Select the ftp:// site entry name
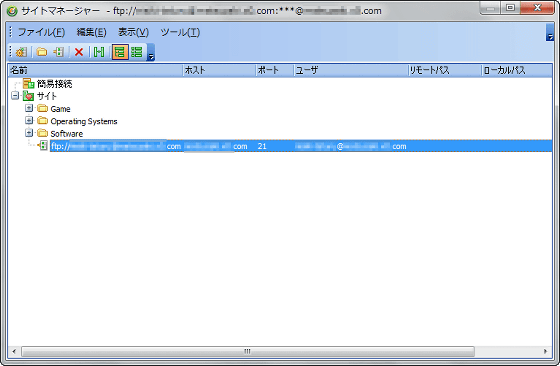Screen dimensions: 560x366 pos(116,146)
